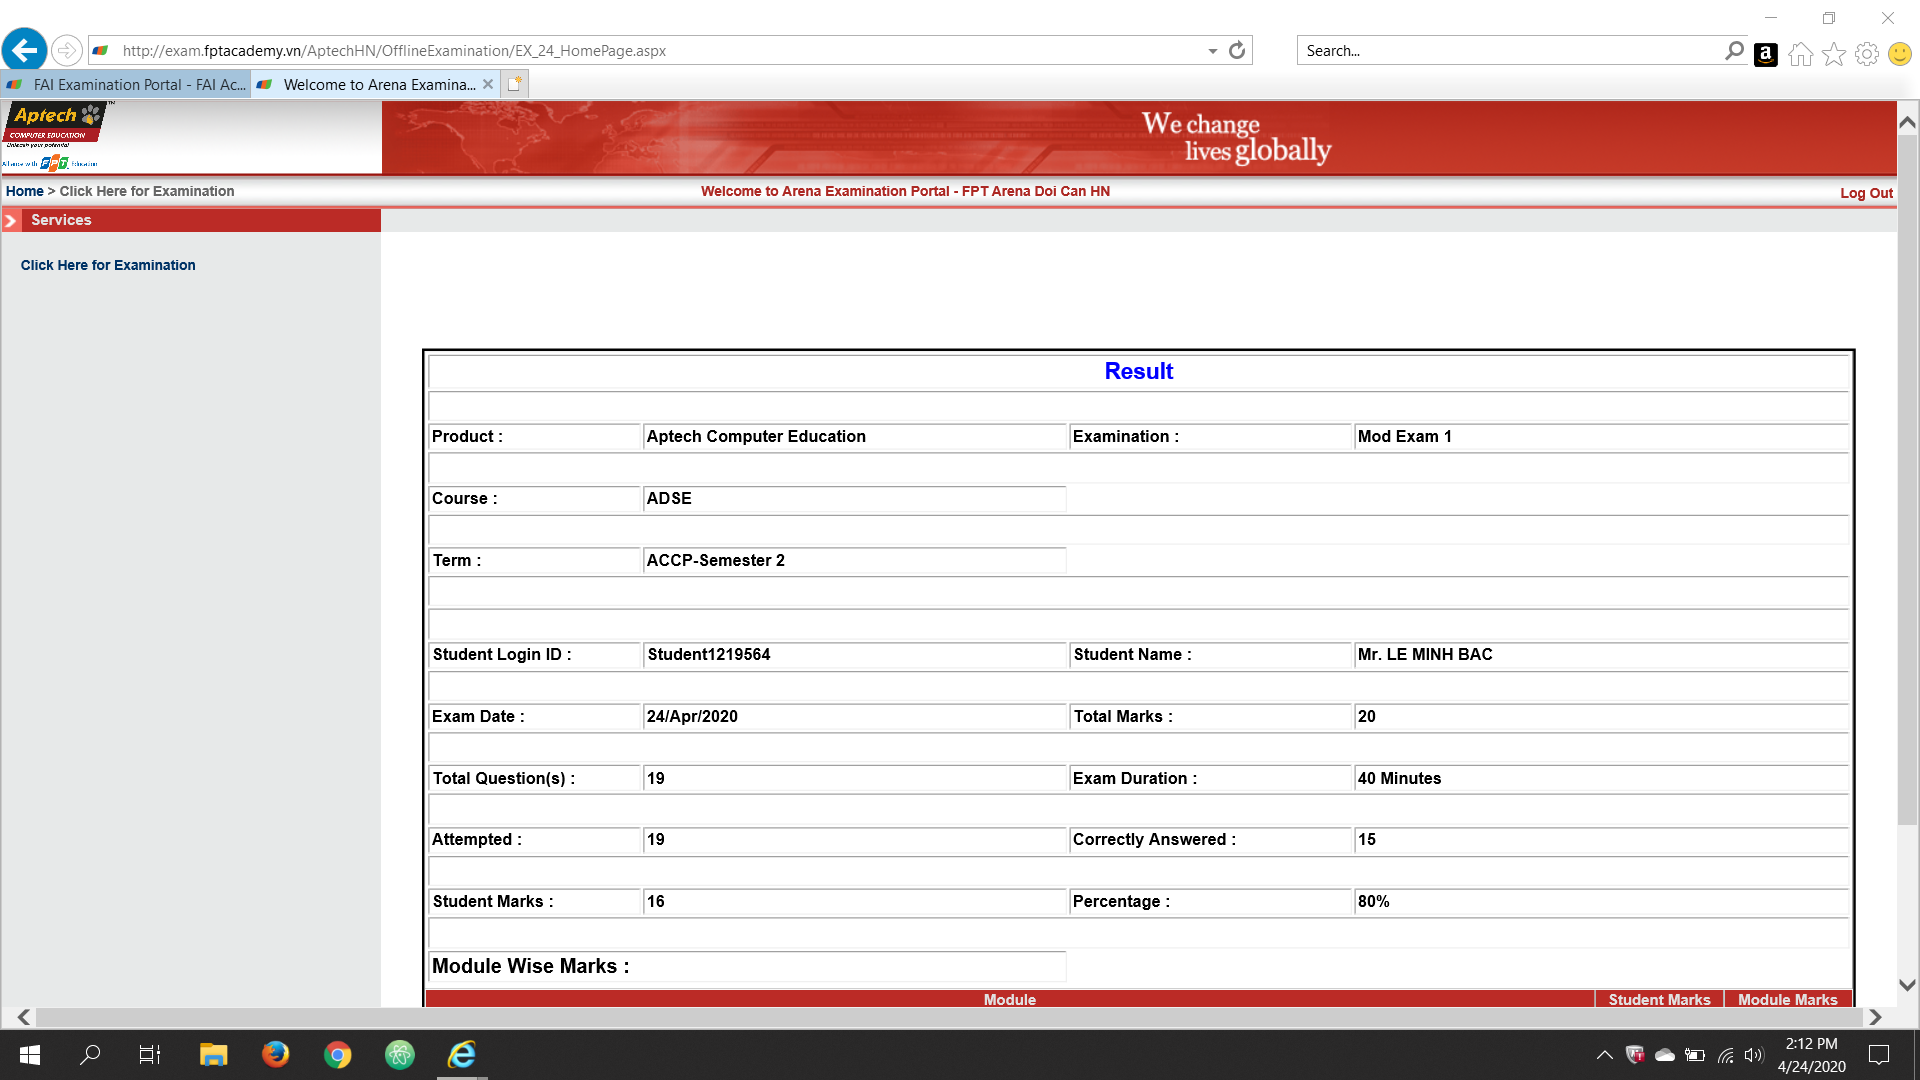Image resolution: width=1920 pixels, height=1080 pixels.
Task: Click the Search box in browser
Action: coord(1510,51)
